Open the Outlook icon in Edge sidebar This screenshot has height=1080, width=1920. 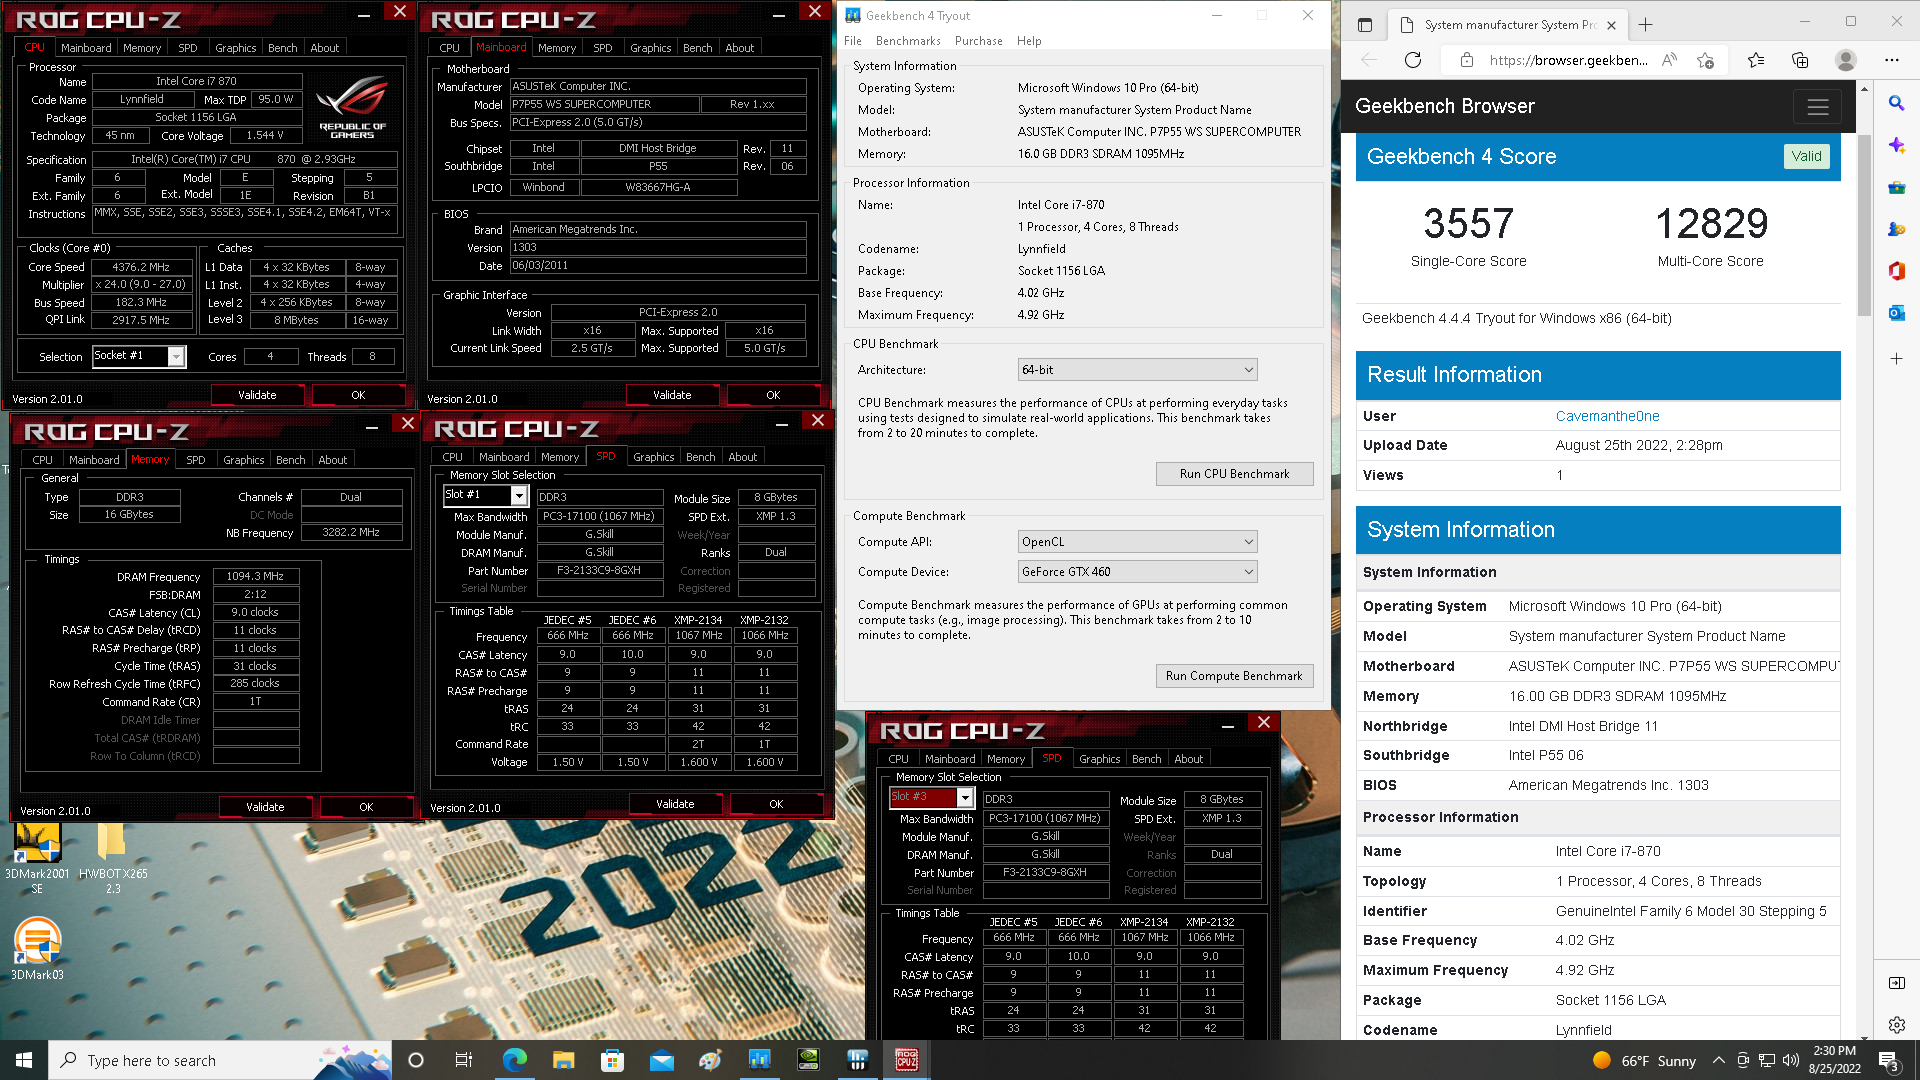tap(1896, 313)
